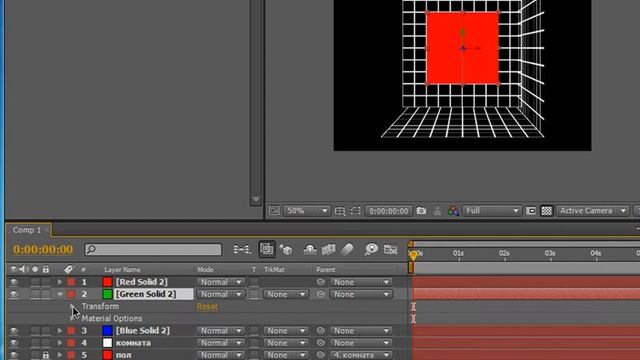Toggle Draft 3D cube icon
This screenshot has width=640, height=360.
[286, 249]
